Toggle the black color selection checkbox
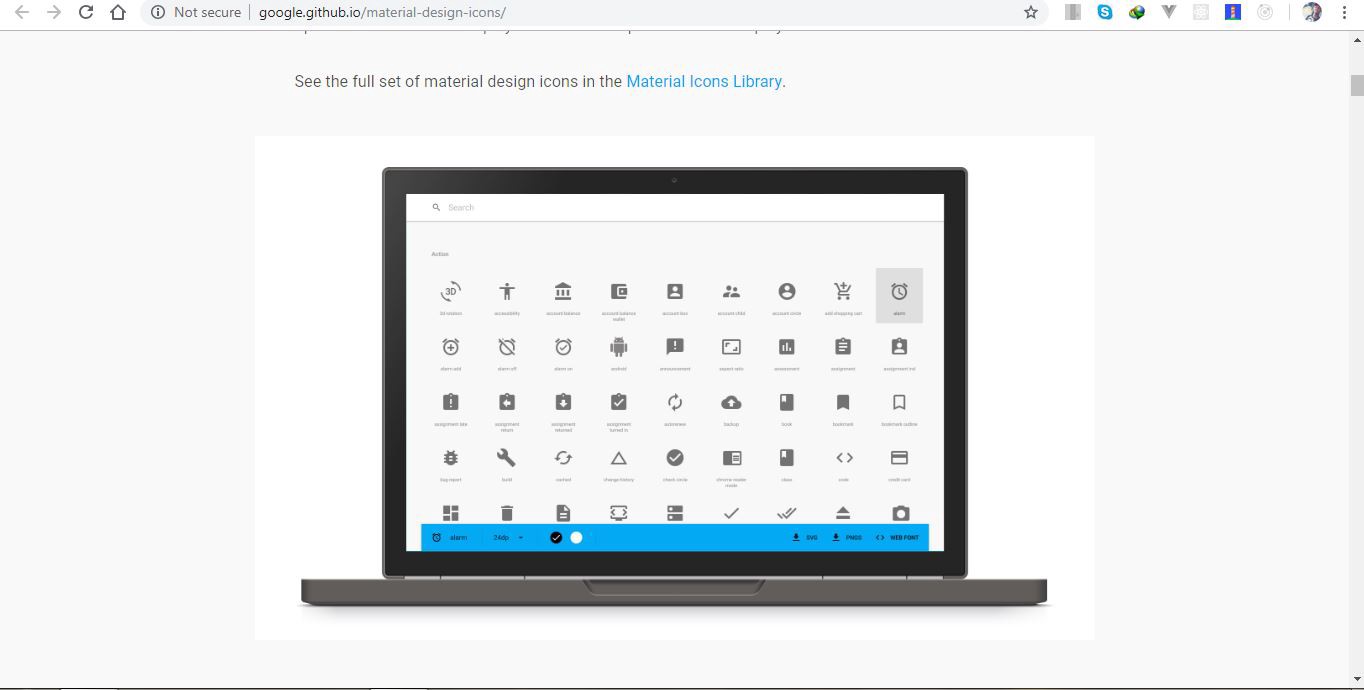Image resolution: width=1364 pixels, height=690 pixels. pos(555,537)
